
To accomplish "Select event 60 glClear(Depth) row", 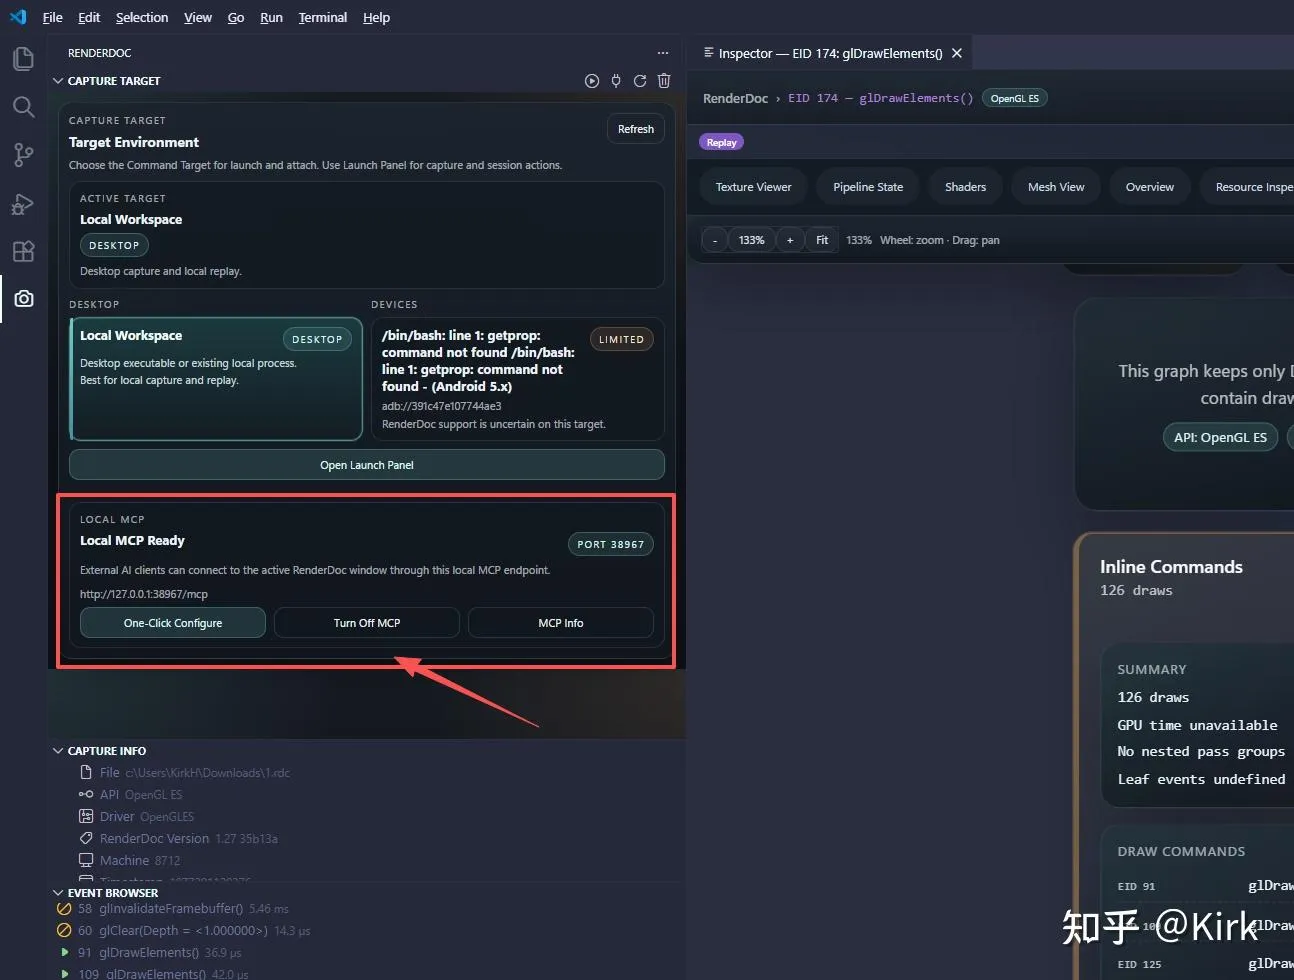I will click(x=368, y=930).
